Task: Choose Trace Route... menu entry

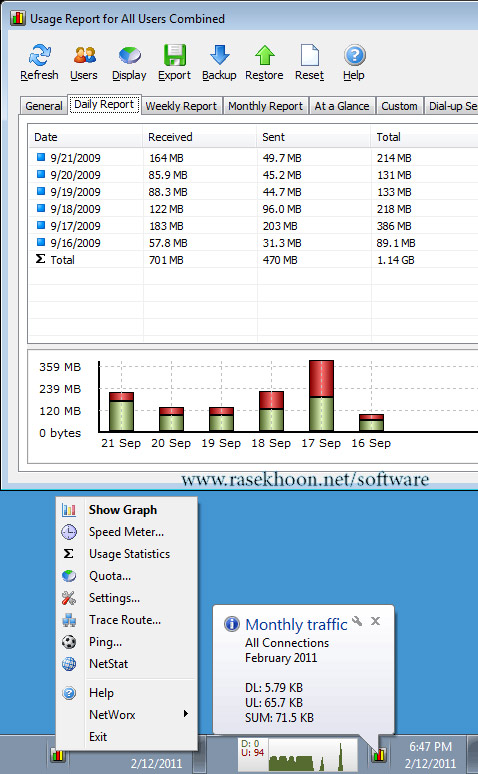Action: coord(125,620)
